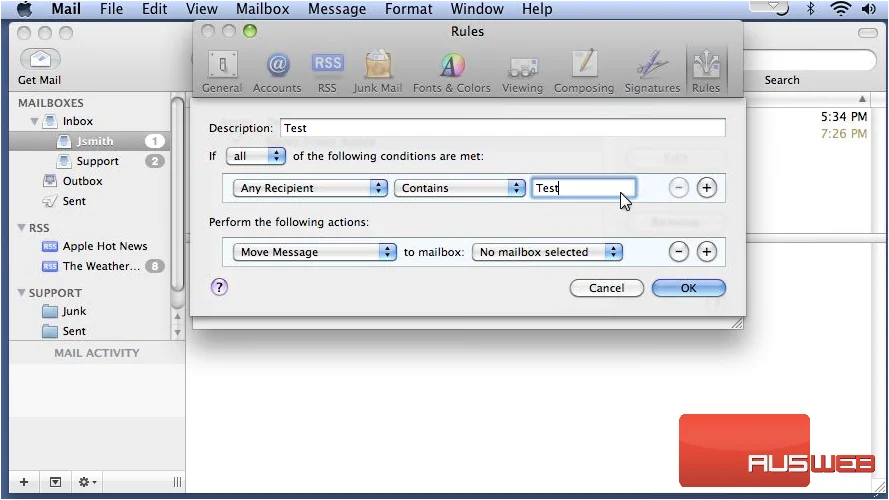The height and width of the screenshot is (500, 889).
Task: Open the Mail menu
Action: coord(66,9)
